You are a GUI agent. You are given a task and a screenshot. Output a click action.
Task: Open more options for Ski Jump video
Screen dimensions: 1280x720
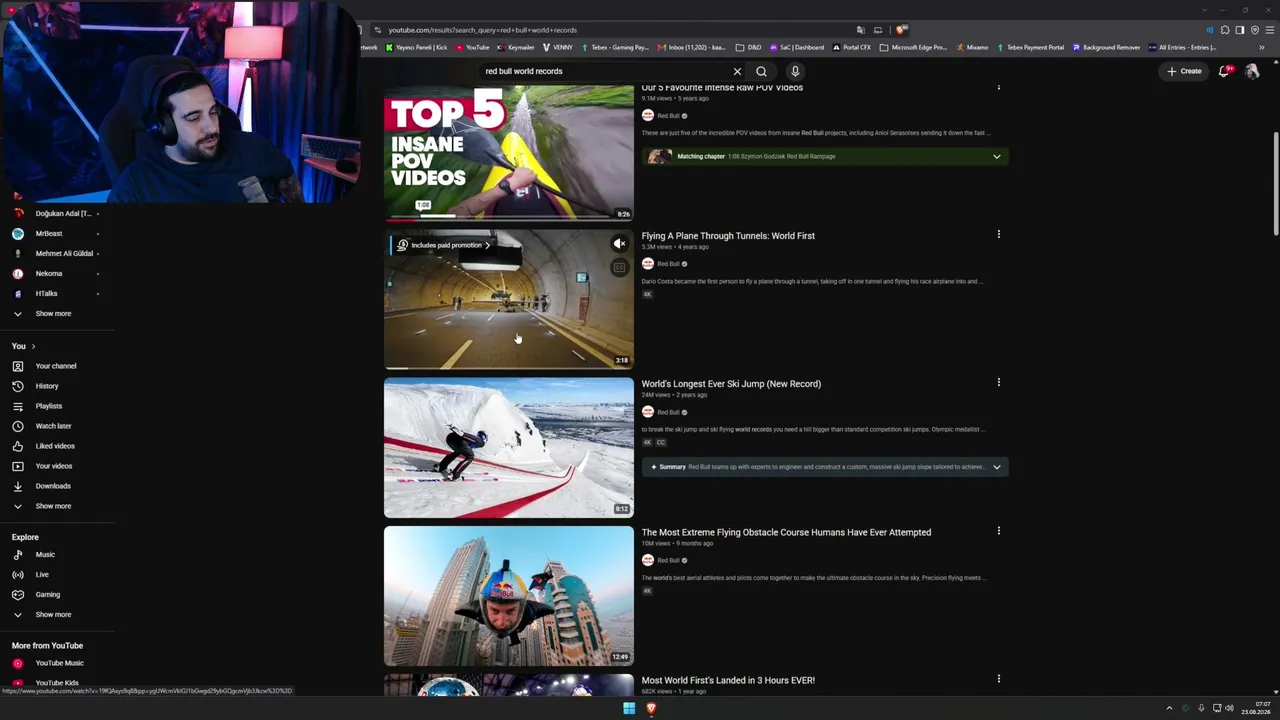(998, 383)
